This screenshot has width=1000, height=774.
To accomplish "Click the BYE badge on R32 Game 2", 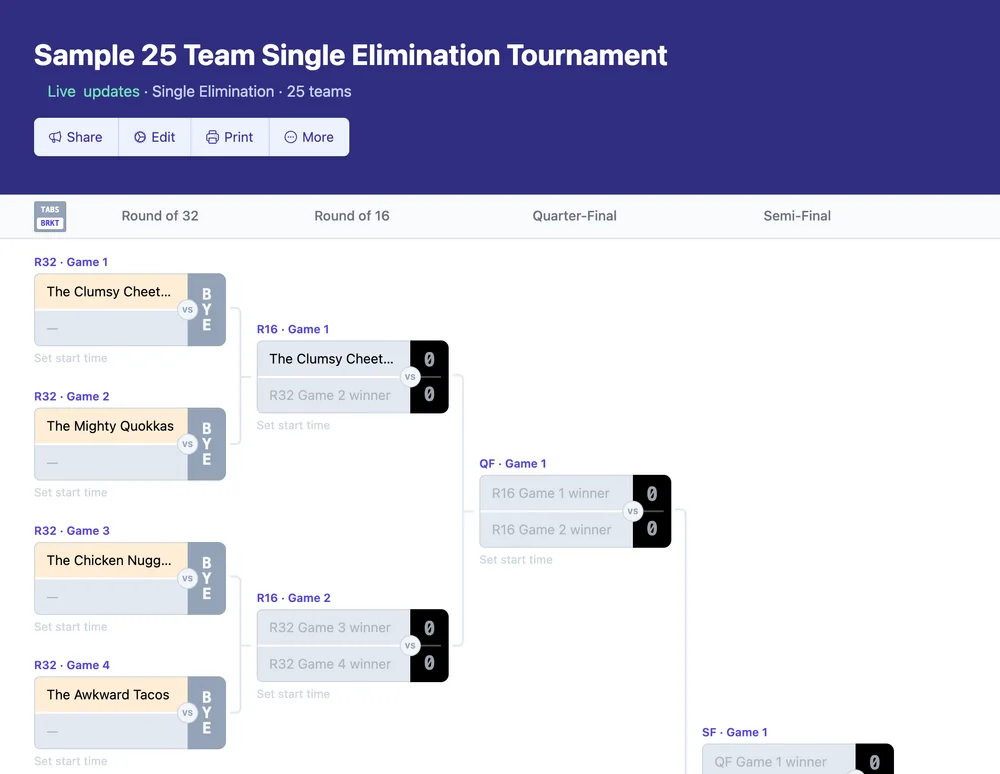I will pyautogui.click(x=206, y=444).
